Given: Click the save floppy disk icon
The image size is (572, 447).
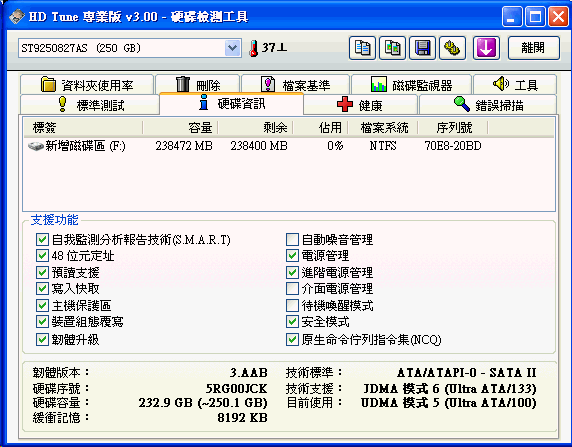Looking at the screenshot, I should click(x=422, y=48).
